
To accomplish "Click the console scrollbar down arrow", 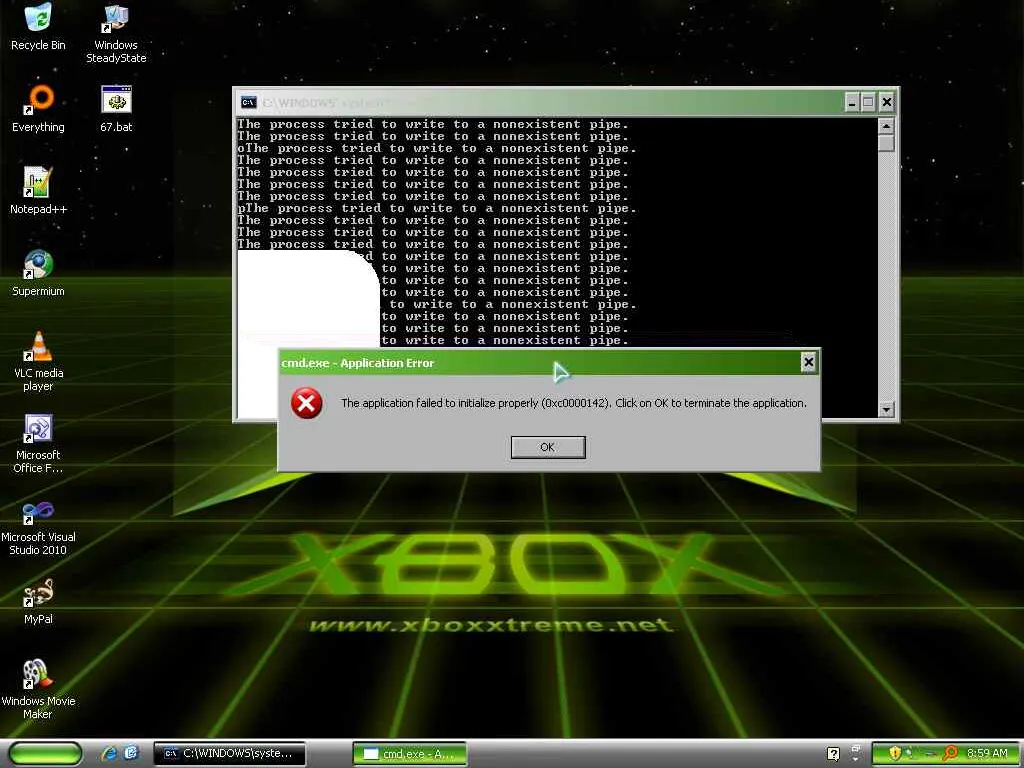I will [x=886, y=409].
